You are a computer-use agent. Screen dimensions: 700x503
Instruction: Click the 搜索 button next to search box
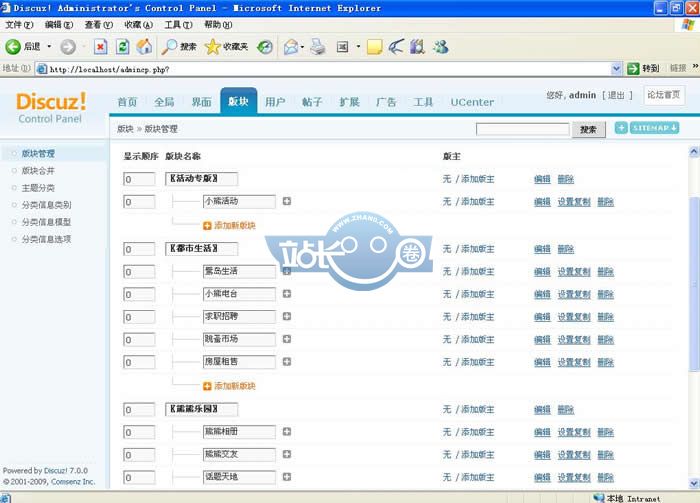588,129
